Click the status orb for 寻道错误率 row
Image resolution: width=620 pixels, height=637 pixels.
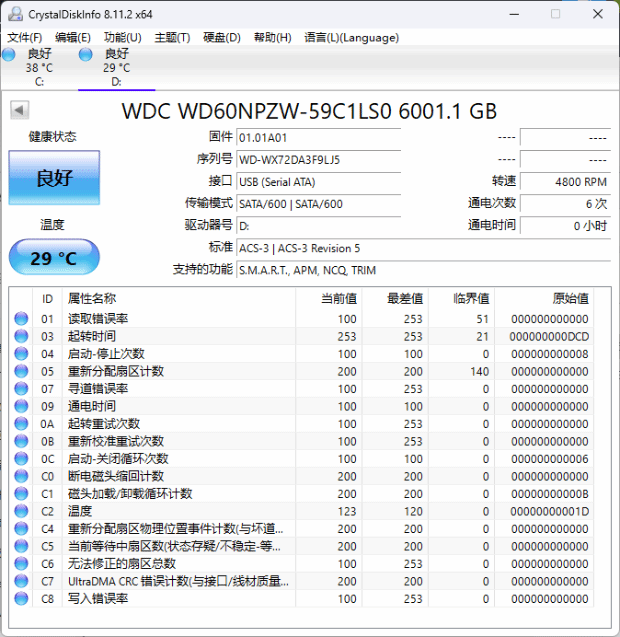(21, 389)
